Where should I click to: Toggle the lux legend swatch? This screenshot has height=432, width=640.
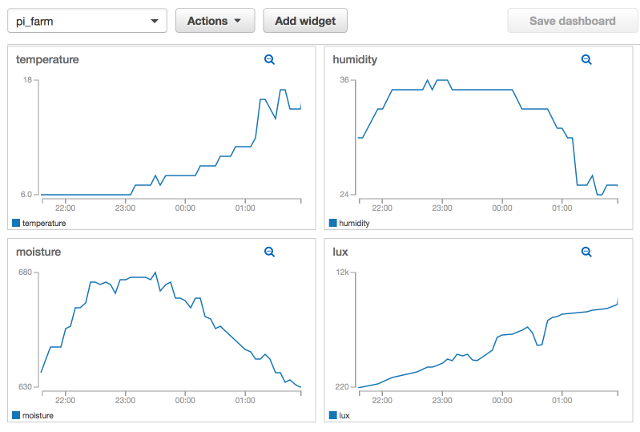point(333,415)
